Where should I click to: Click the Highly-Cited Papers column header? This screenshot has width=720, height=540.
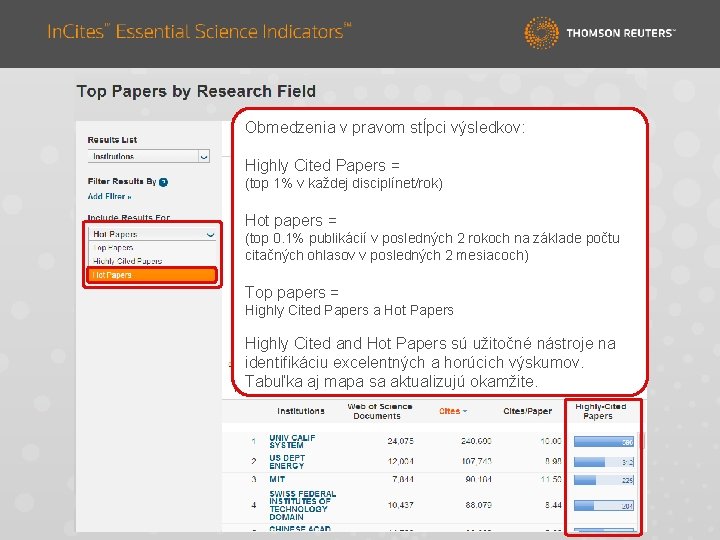[601, 411]
